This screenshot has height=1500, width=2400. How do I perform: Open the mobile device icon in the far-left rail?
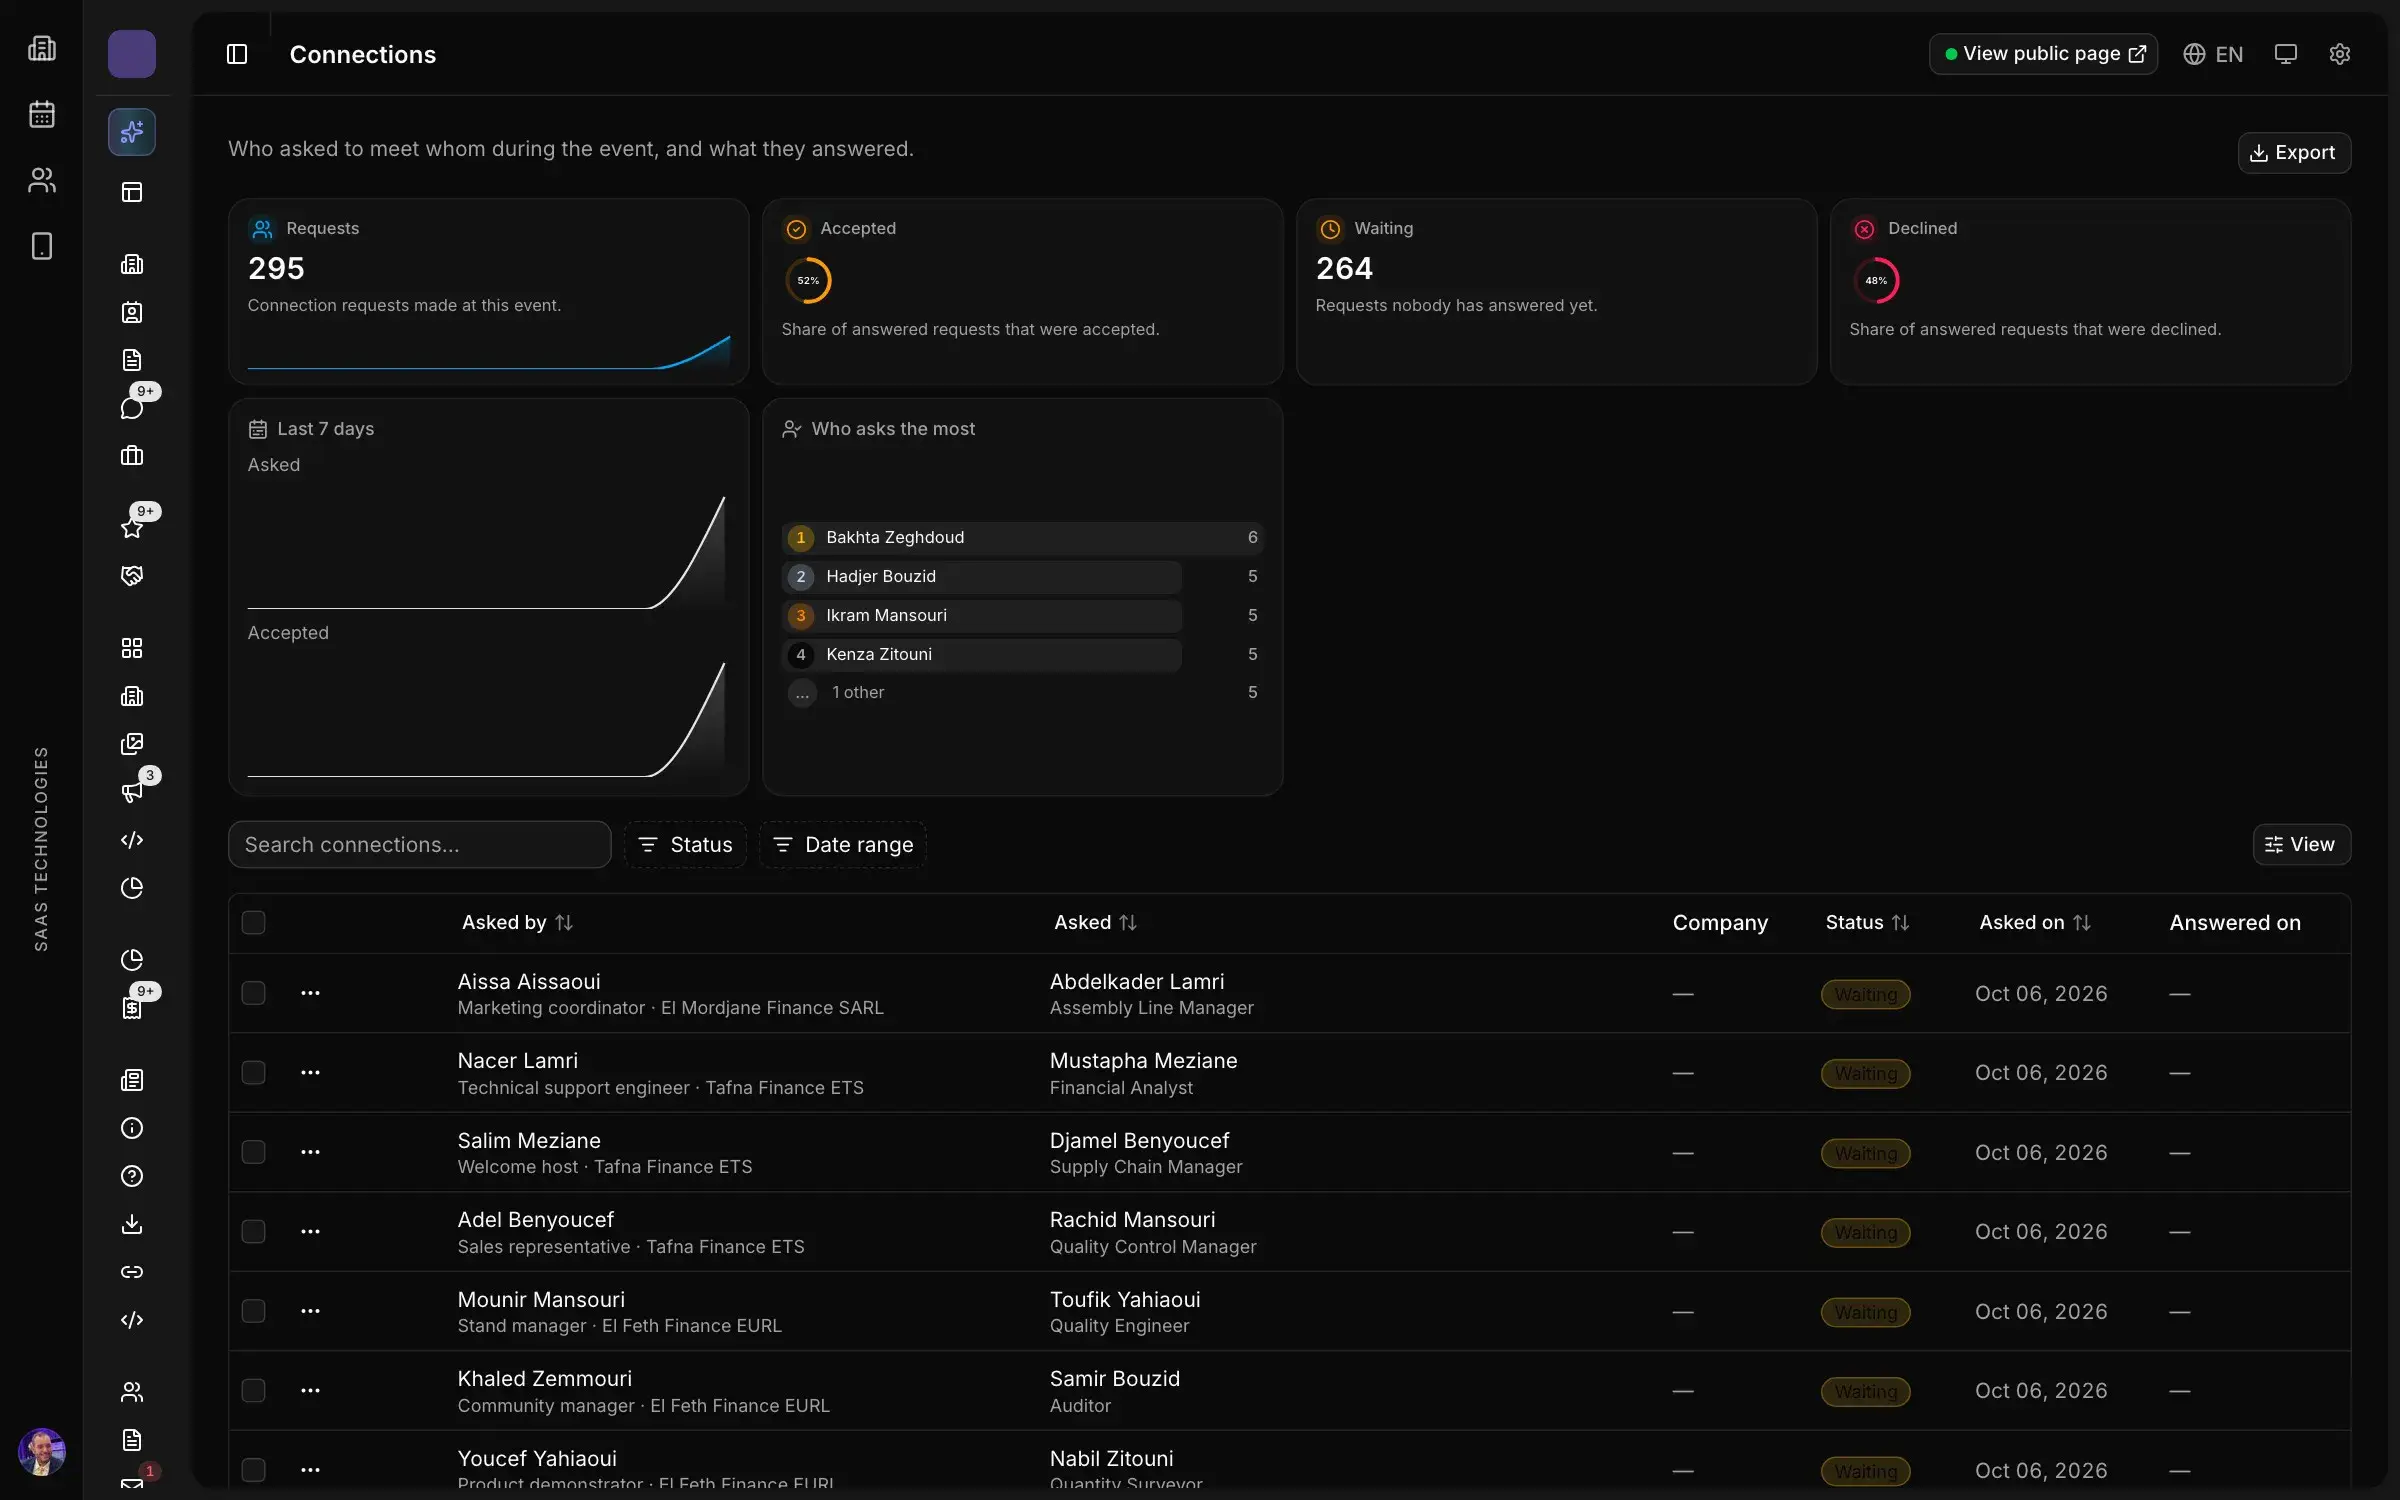42,246
